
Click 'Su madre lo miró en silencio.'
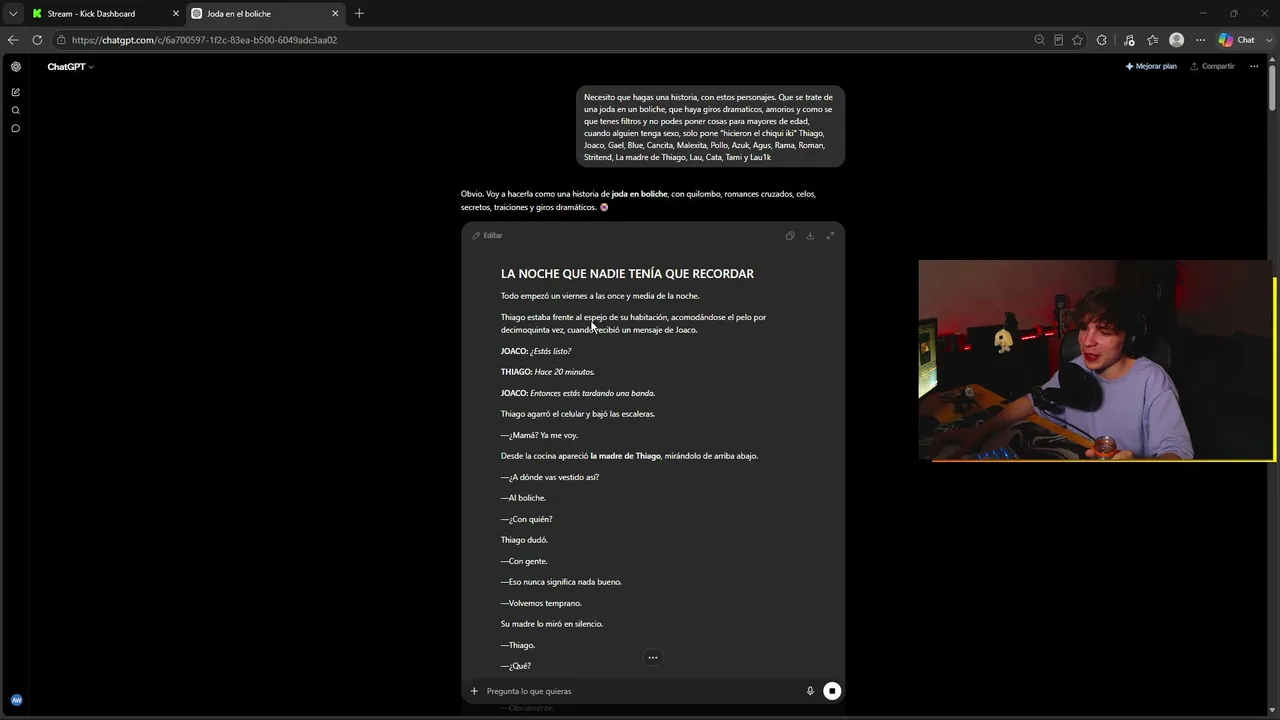[552, 624]
